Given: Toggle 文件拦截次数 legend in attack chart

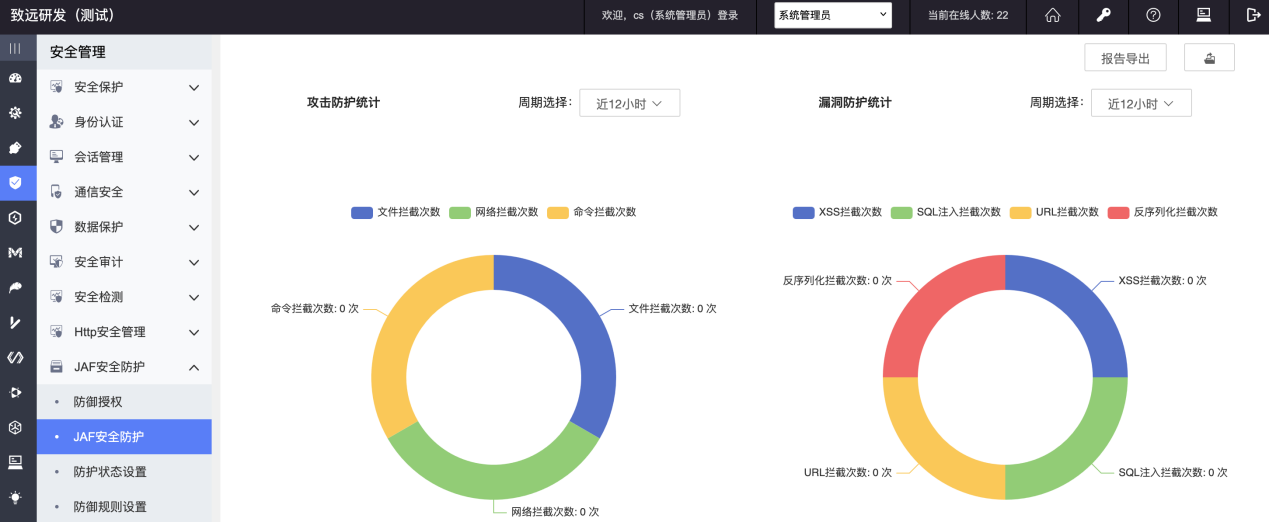Looking at the screenshot, I should (396, 212).
